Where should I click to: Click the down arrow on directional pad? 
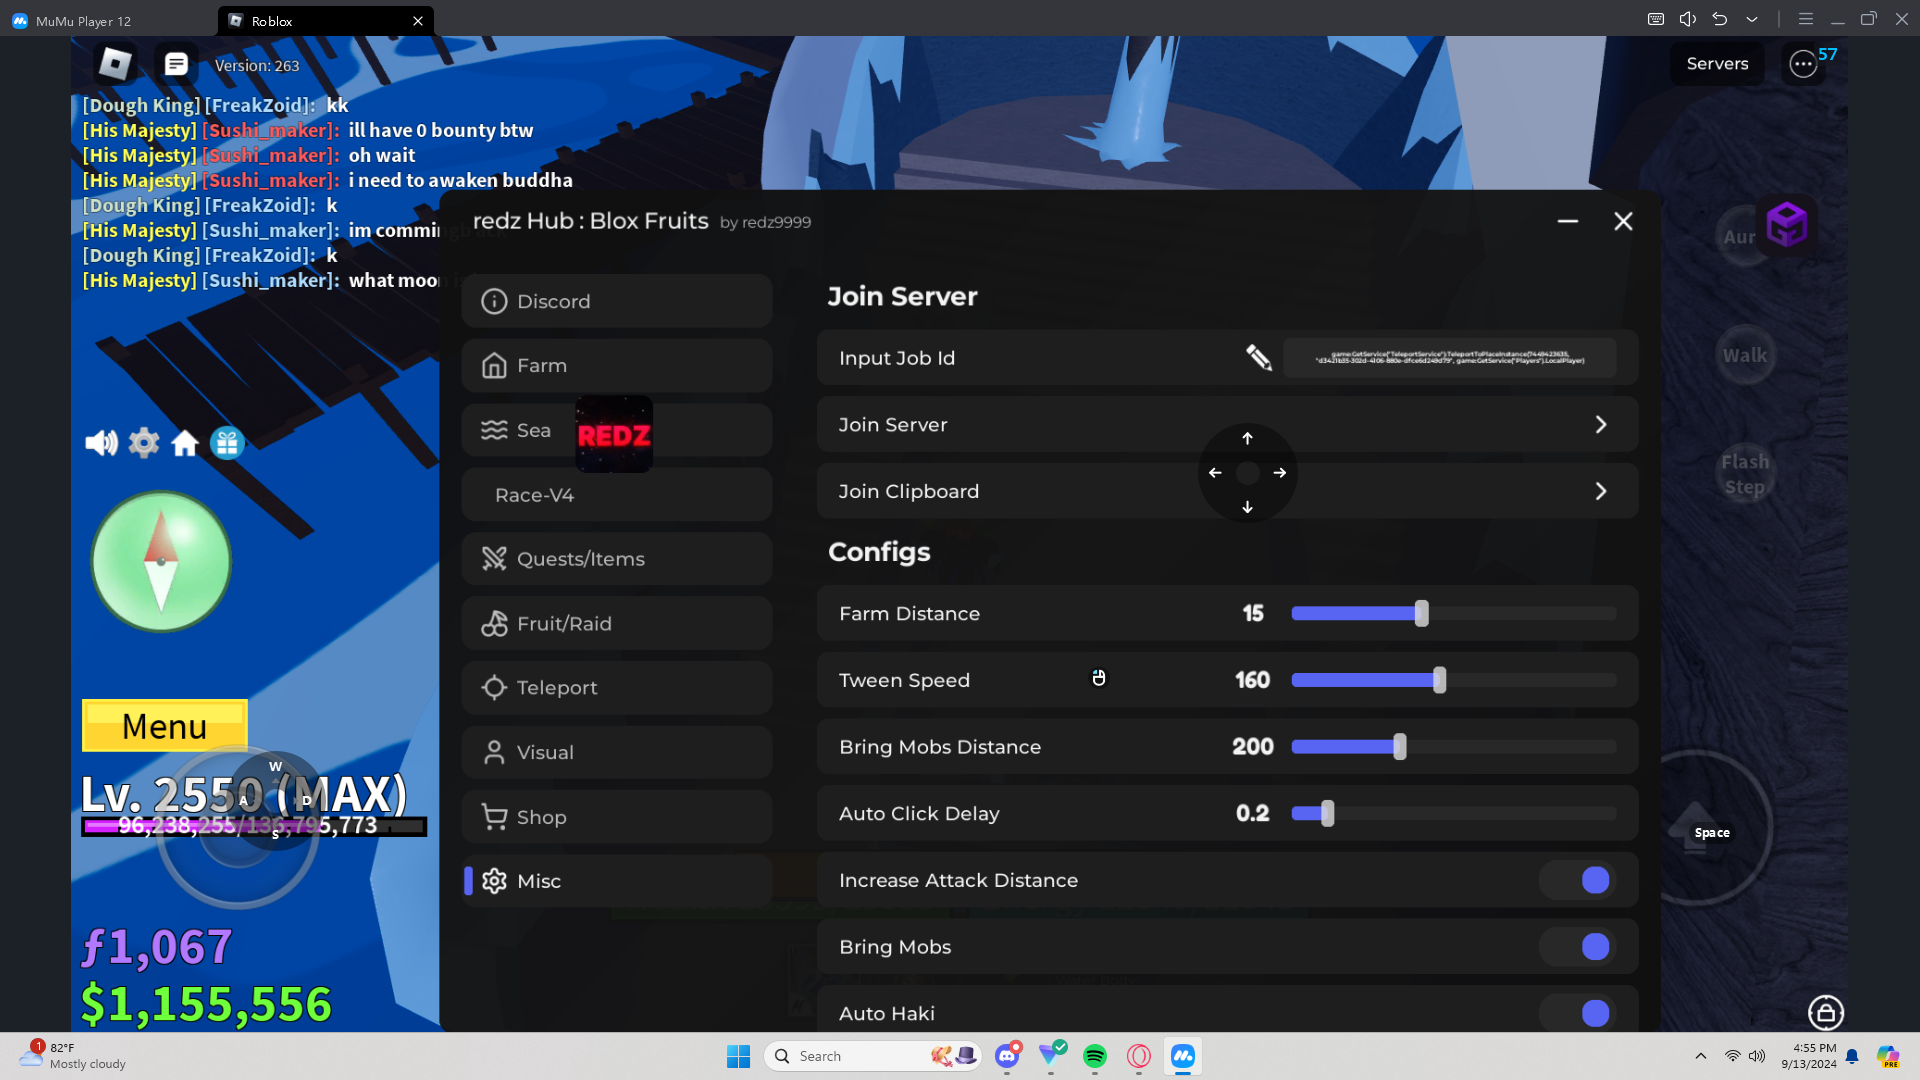[x=1247, y=507]
